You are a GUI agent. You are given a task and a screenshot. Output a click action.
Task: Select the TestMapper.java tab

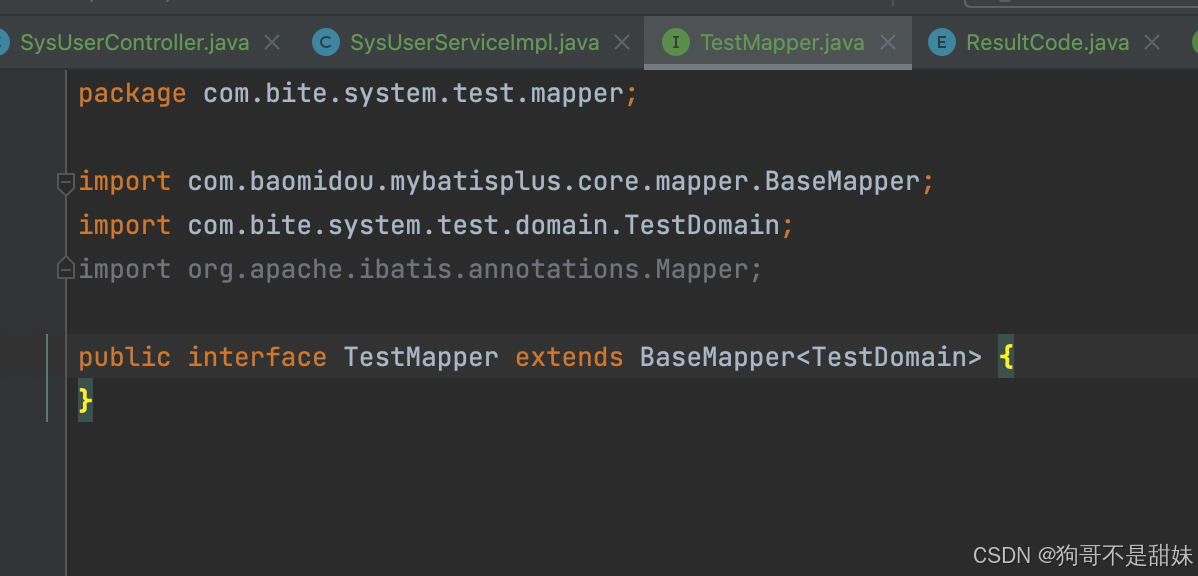pos(782,43)
